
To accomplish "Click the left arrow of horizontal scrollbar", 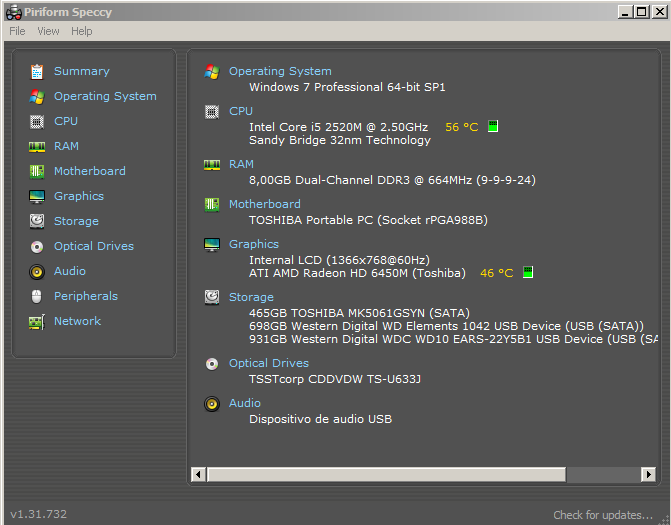I will (198, 474).
